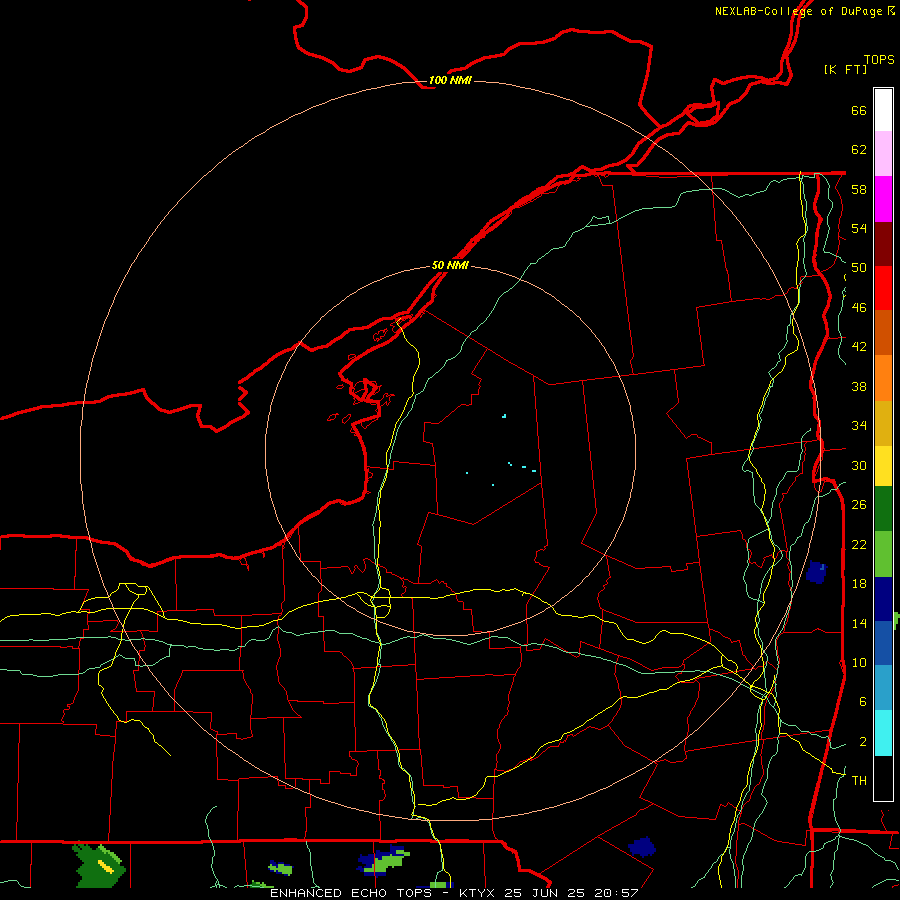Click the '18' legend value

coord(858,584)
